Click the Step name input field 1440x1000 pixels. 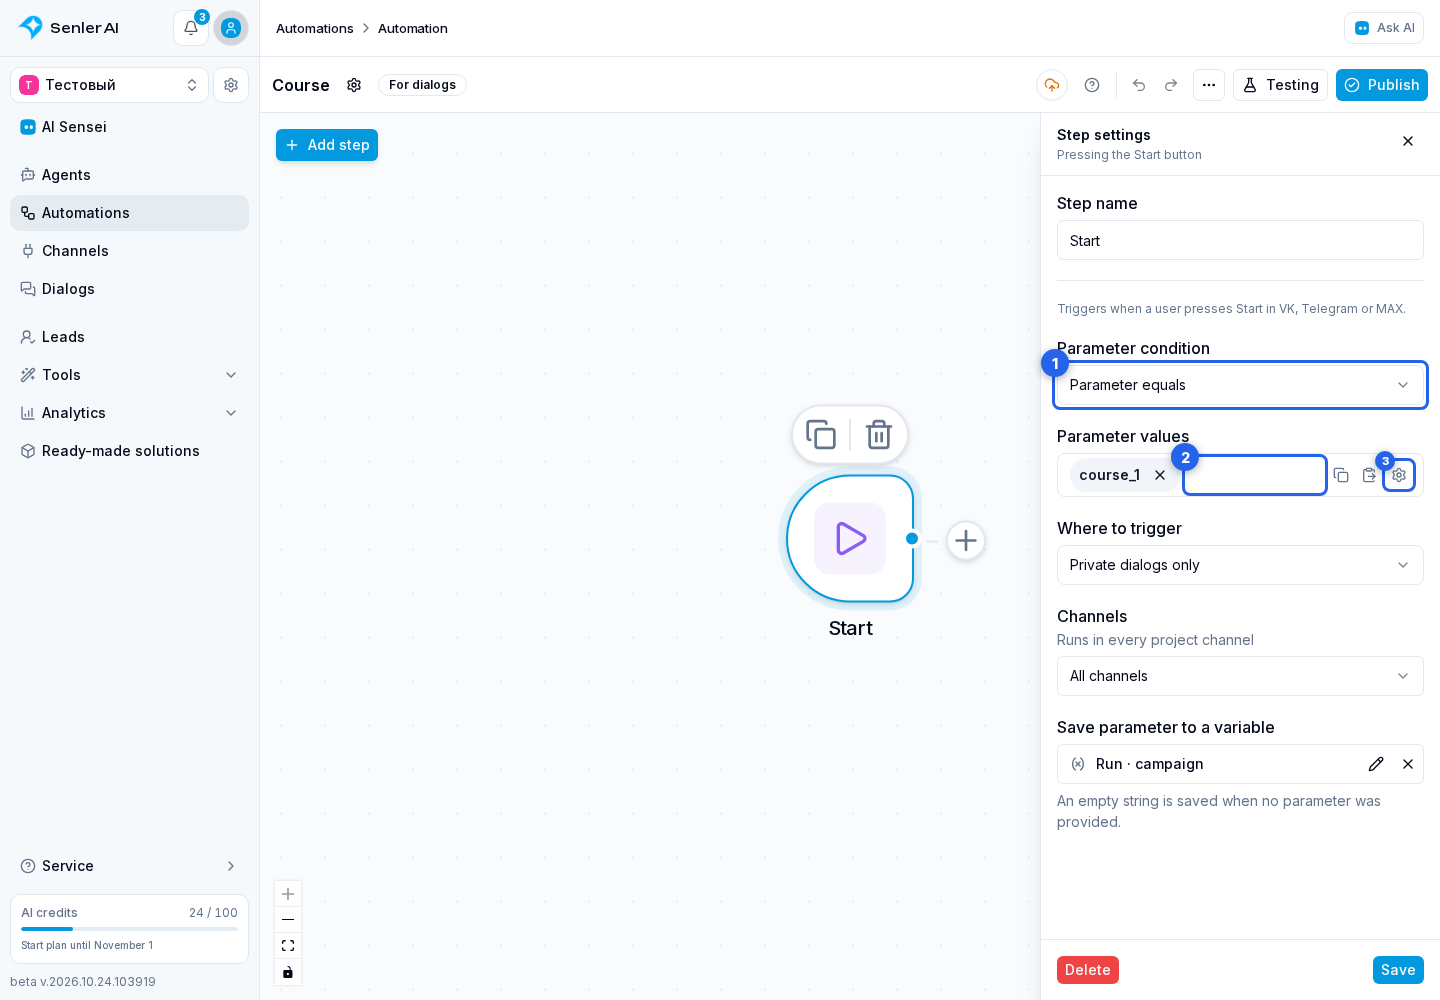tap(1240, 241)
